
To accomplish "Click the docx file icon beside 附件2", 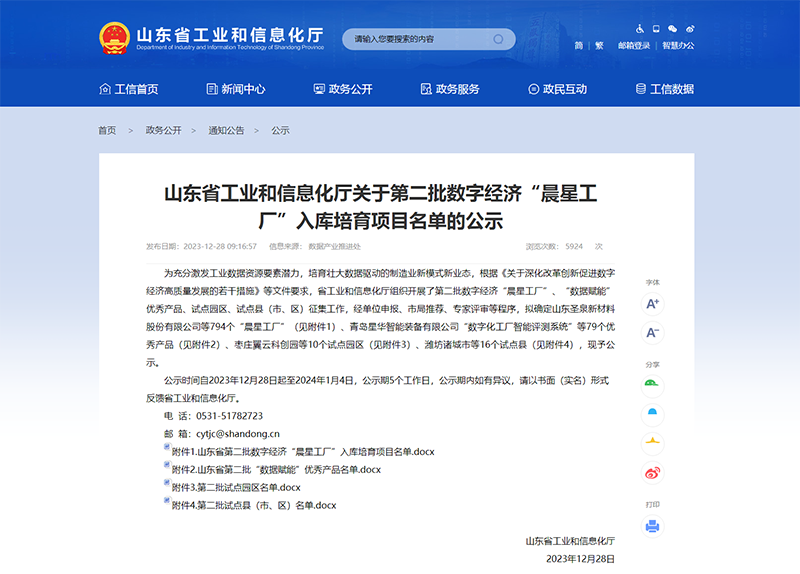I will 167,465.
